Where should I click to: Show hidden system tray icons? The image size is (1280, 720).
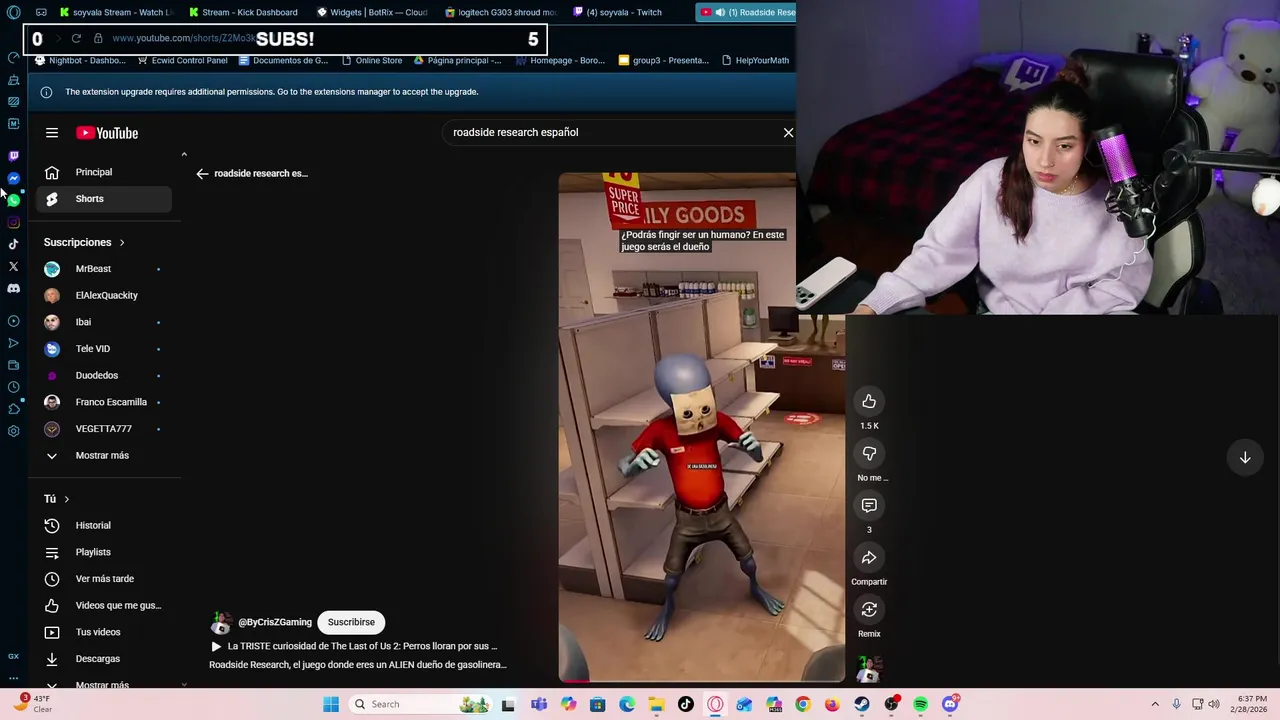click(x=1155, y=704)
